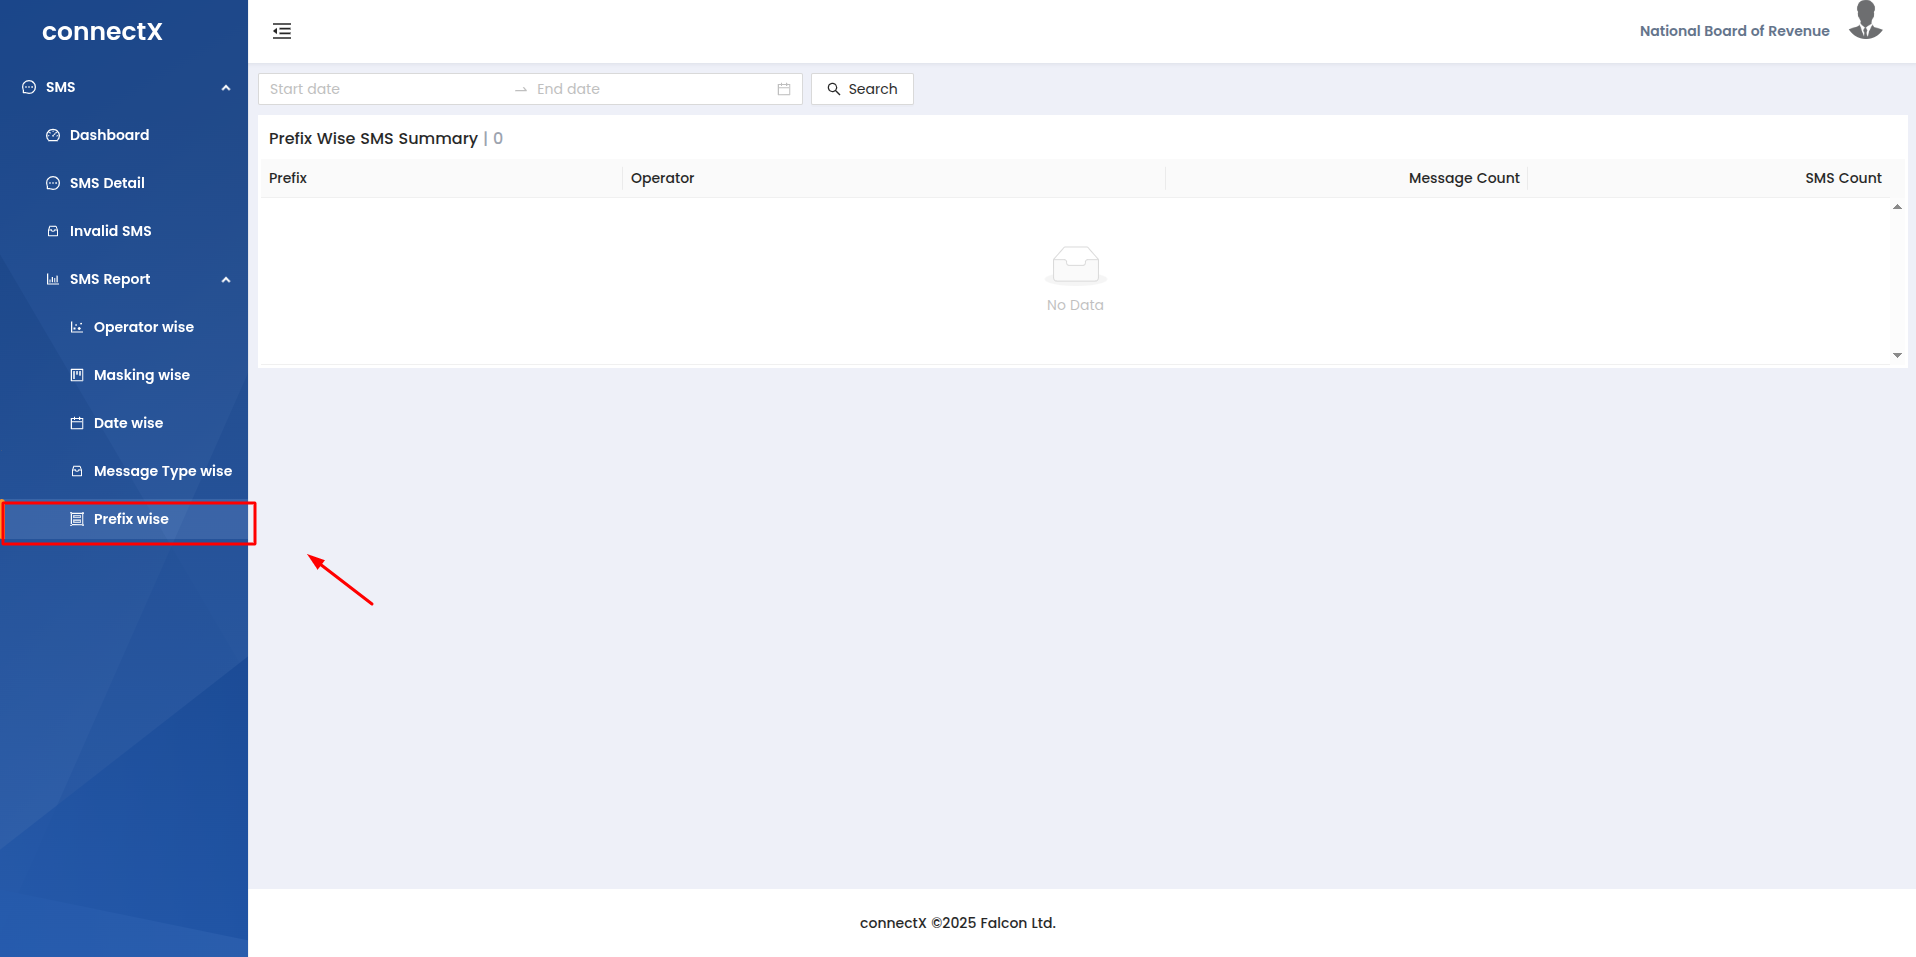Collapse the SMS menu chevron
1916x957 pixels.
click(226, 88)
